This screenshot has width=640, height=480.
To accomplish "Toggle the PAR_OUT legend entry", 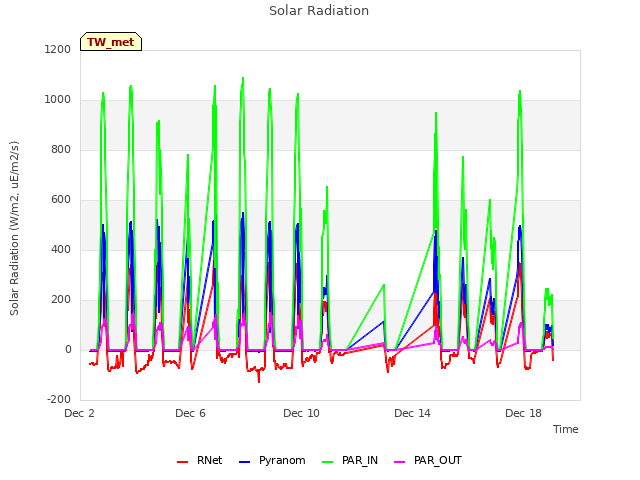I will point(428,460).
